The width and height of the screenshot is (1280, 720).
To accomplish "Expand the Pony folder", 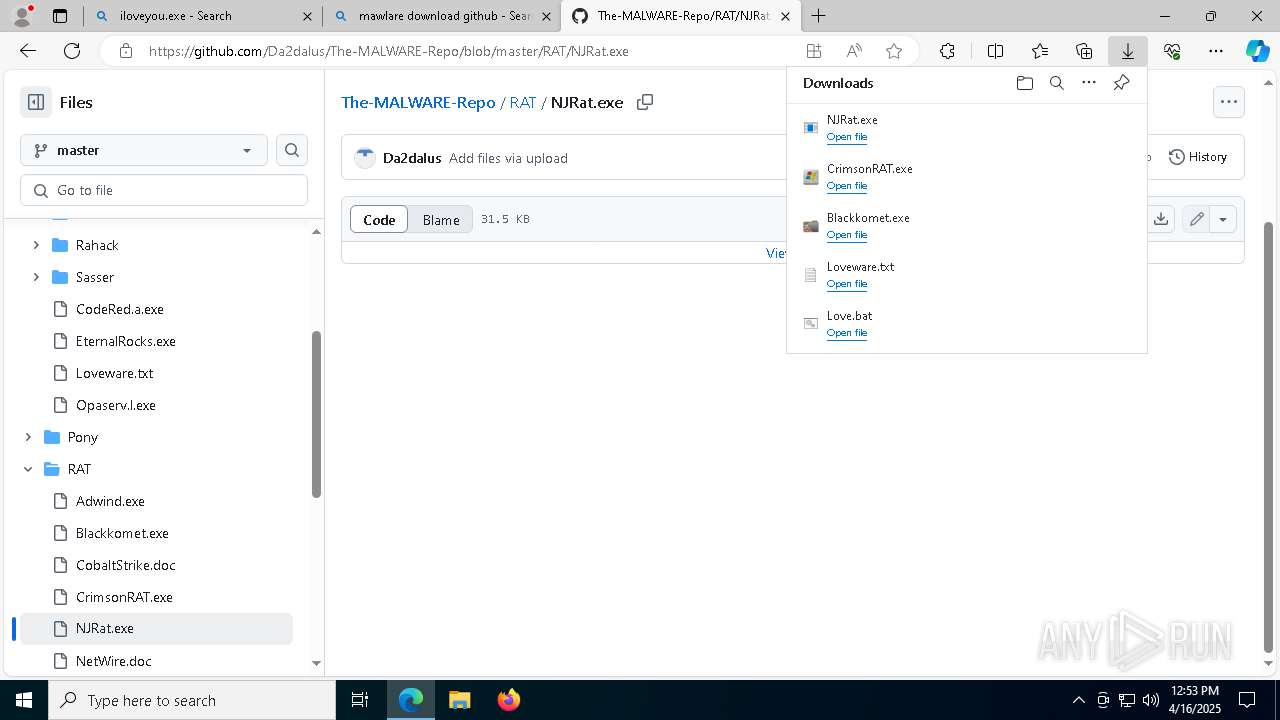I will point(28,437).
